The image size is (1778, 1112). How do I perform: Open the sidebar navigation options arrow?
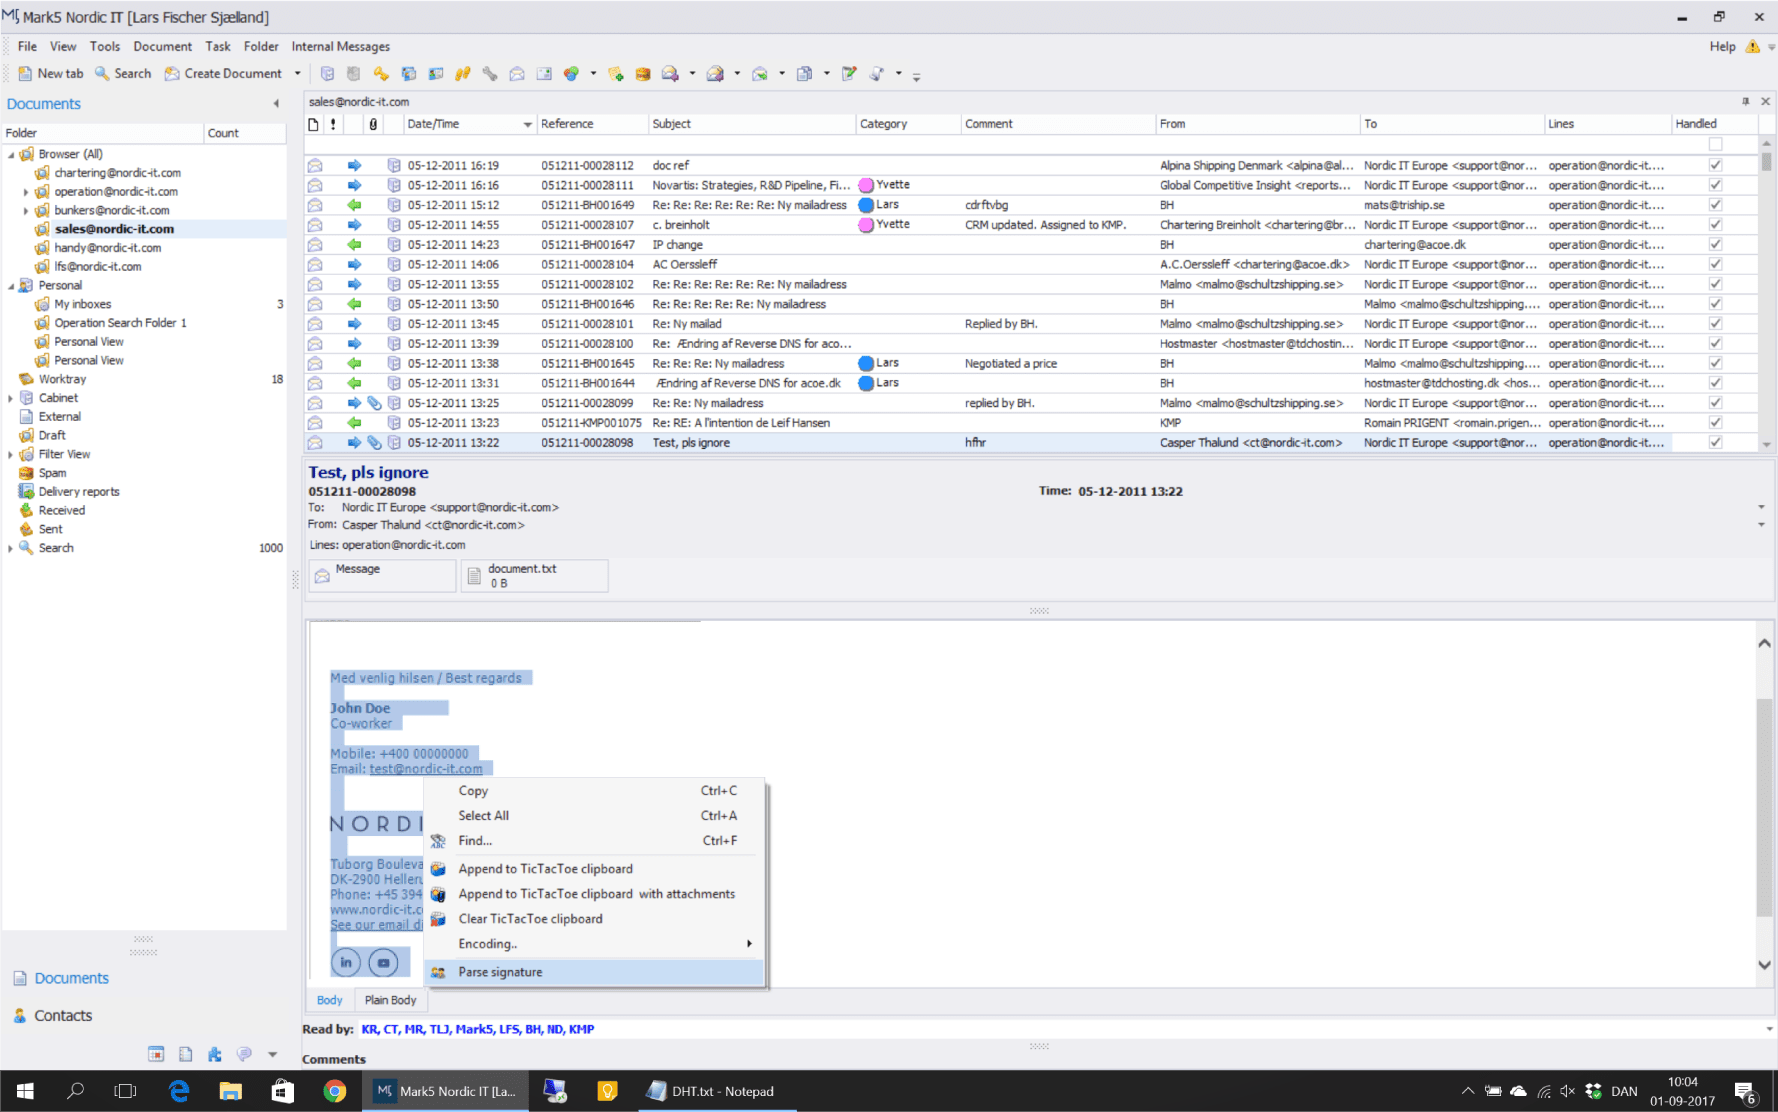272,1054
